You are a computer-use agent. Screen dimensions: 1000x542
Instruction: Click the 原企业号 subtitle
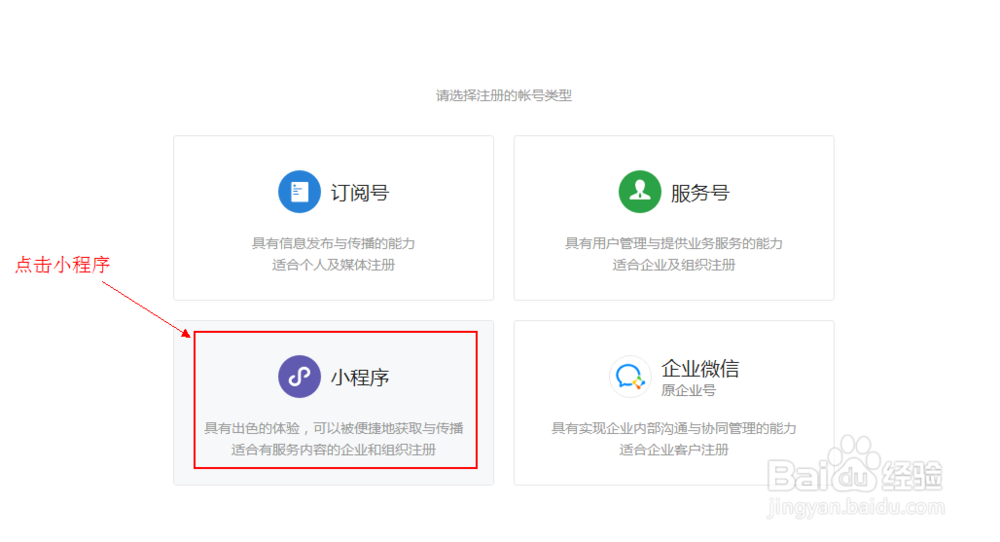pyautogui.click(x=688, y=390)
